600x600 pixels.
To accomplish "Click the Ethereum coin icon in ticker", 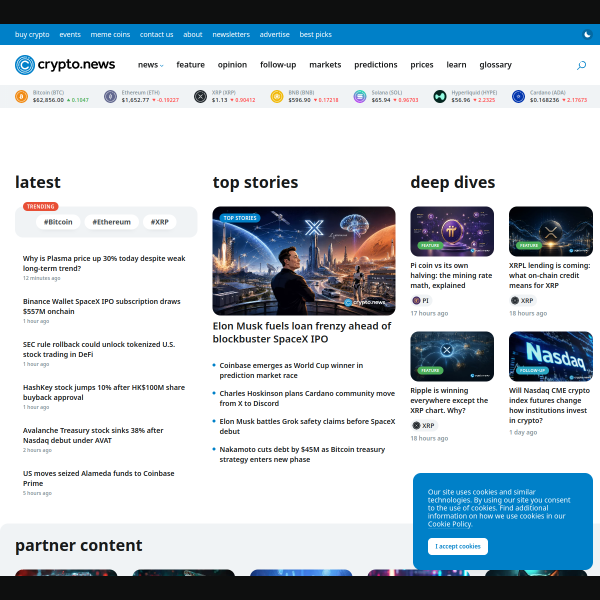I will pyautogui.click(x=111, y=96).
